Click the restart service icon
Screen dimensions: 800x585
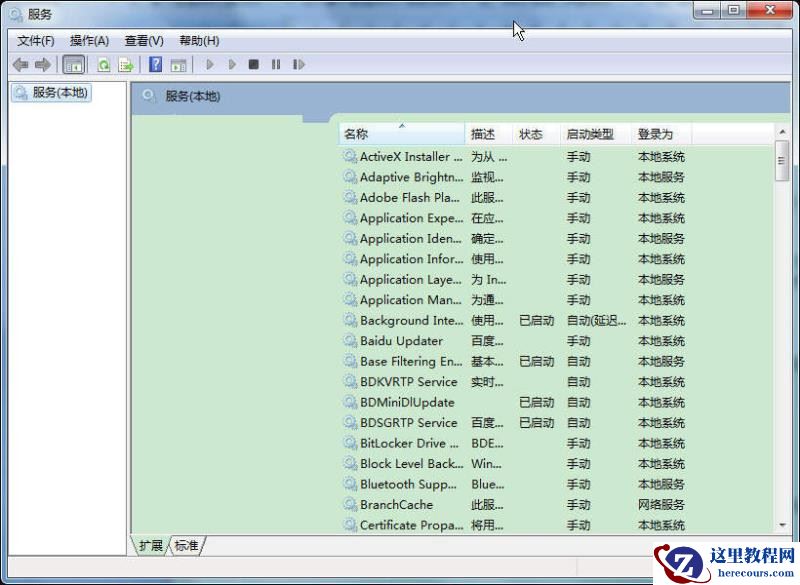pos(298,64)
